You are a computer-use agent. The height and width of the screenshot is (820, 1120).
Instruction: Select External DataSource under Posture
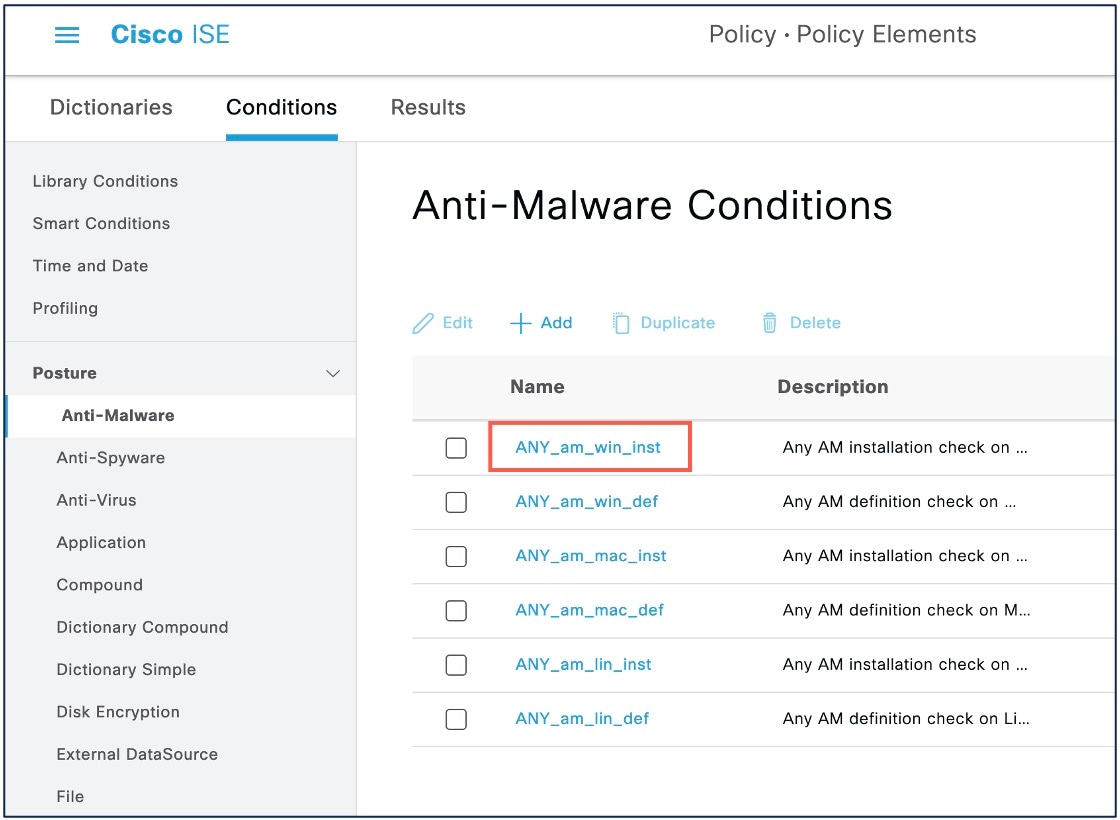137,754
